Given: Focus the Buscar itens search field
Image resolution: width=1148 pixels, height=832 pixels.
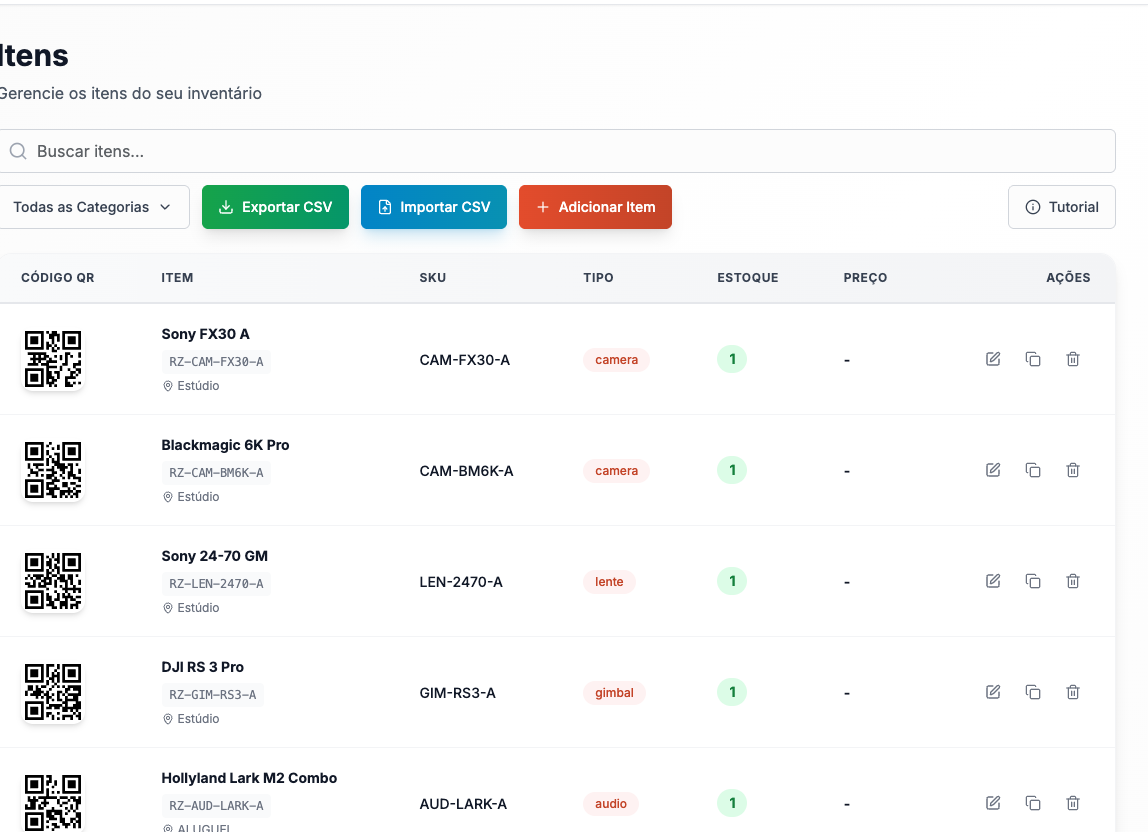Looking at the screenshot, I should tap(556, 152).
